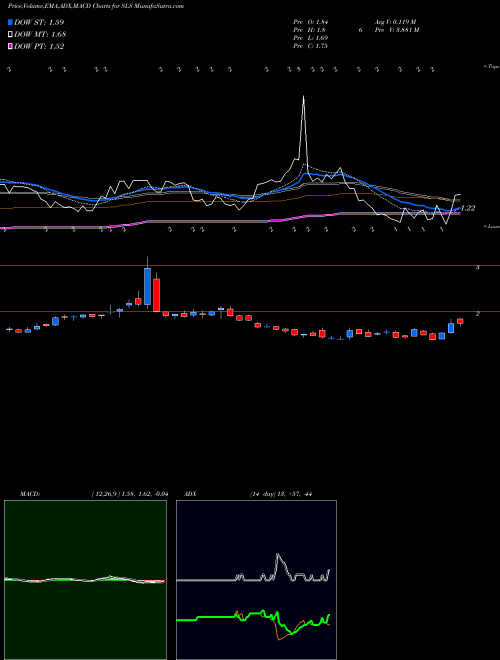This screenshot has width=500, height=660.
Task: Select the 'DOW PT: 1.52' legend label
Action: pos(39,47)
